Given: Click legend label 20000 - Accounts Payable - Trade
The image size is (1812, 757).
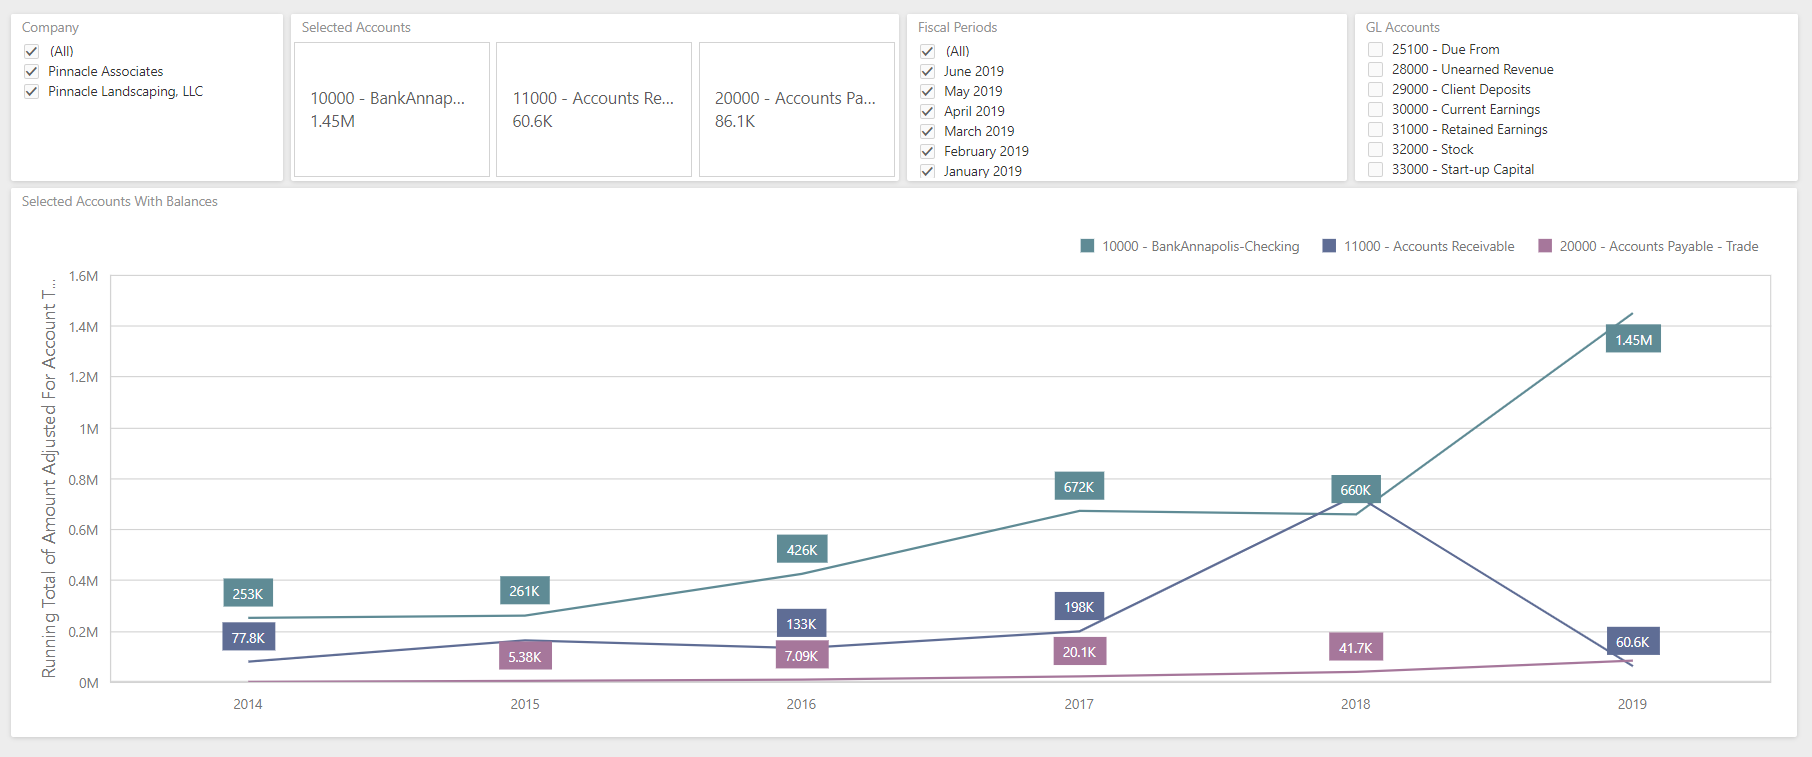Looking at the screenshot, I should click(1659, 246).
